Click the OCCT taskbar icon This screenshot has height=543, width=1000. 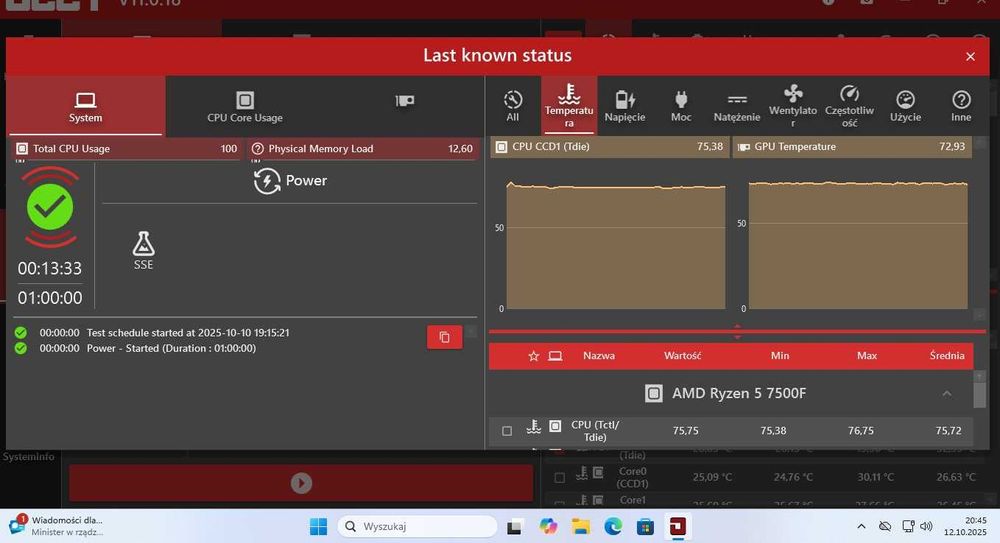(x=677, y=526)
